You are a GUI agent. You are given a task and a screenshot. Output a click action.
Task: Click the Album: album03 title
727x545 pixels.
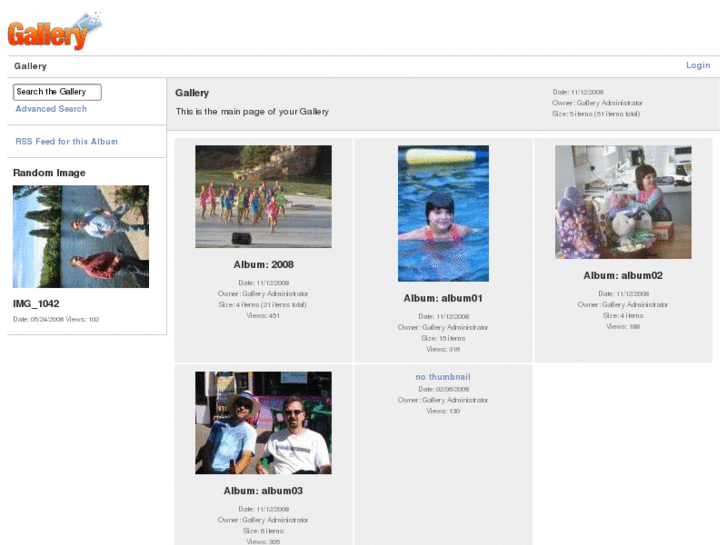coord(263,491)
